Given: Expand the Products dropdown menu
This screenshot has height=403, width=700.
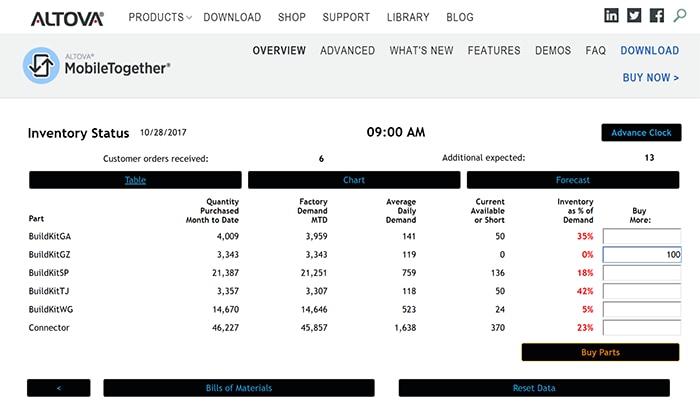Looking at the screenshot, I should pyautogui.click(x=162, y=17).
